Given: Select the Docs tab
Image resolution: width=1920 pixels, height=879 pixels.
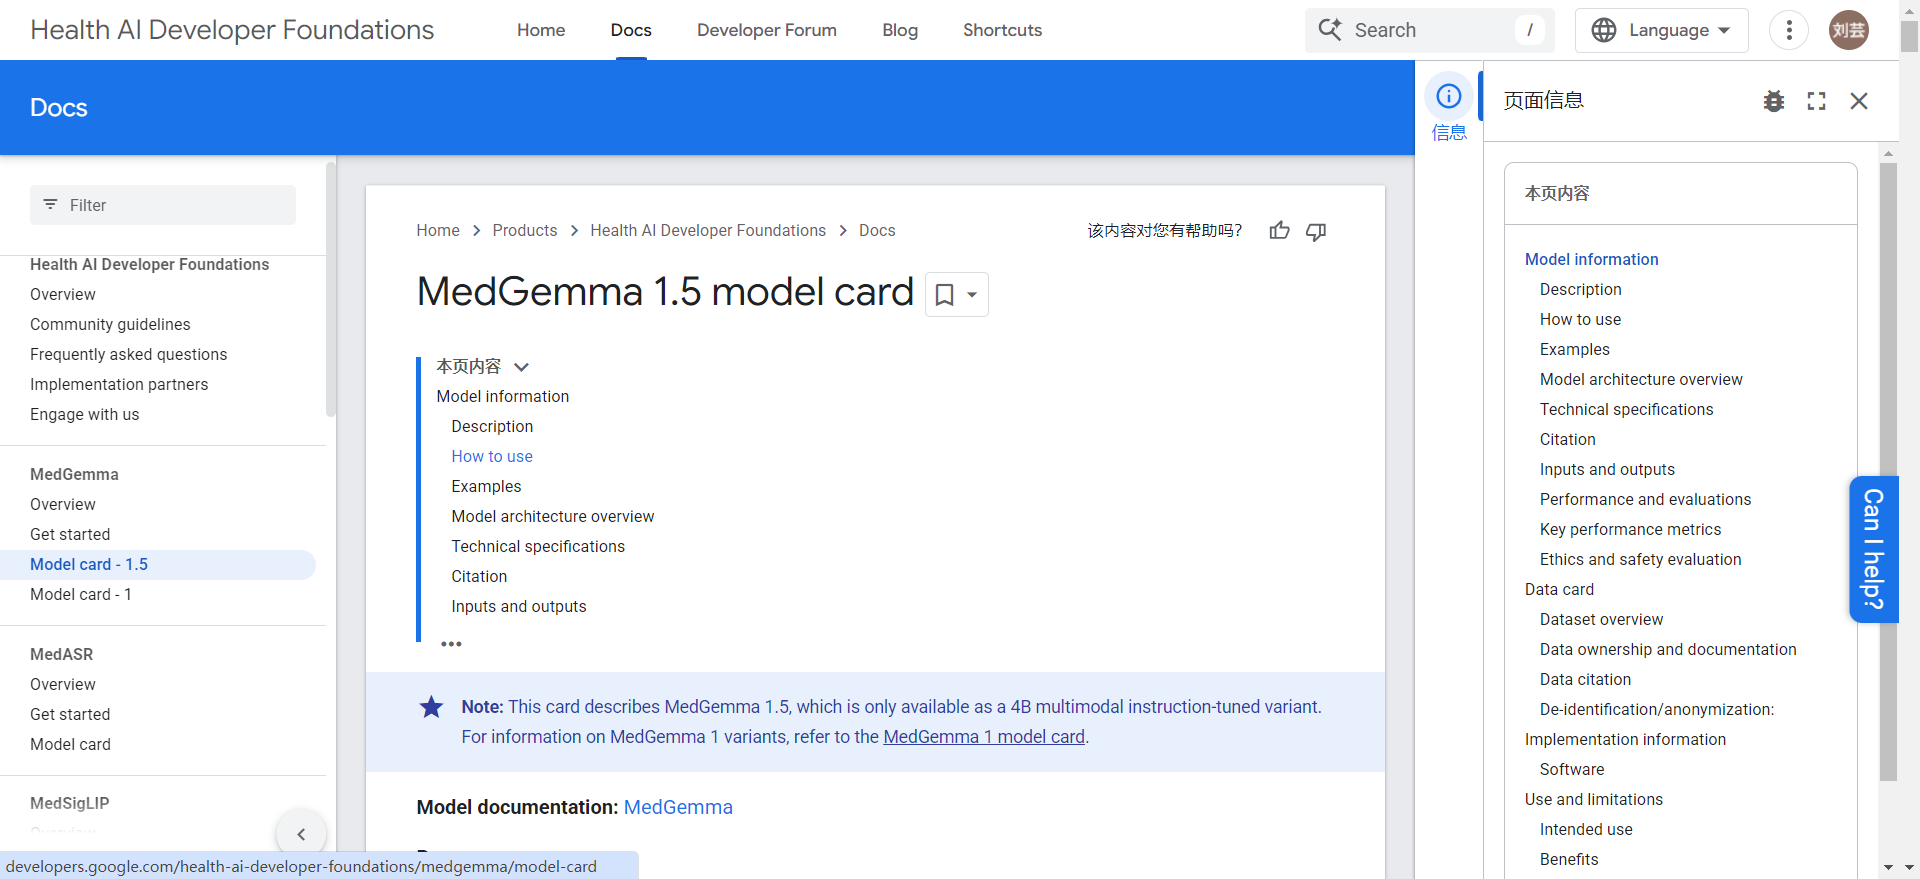Looking at the screenshot, I should 631,30.
